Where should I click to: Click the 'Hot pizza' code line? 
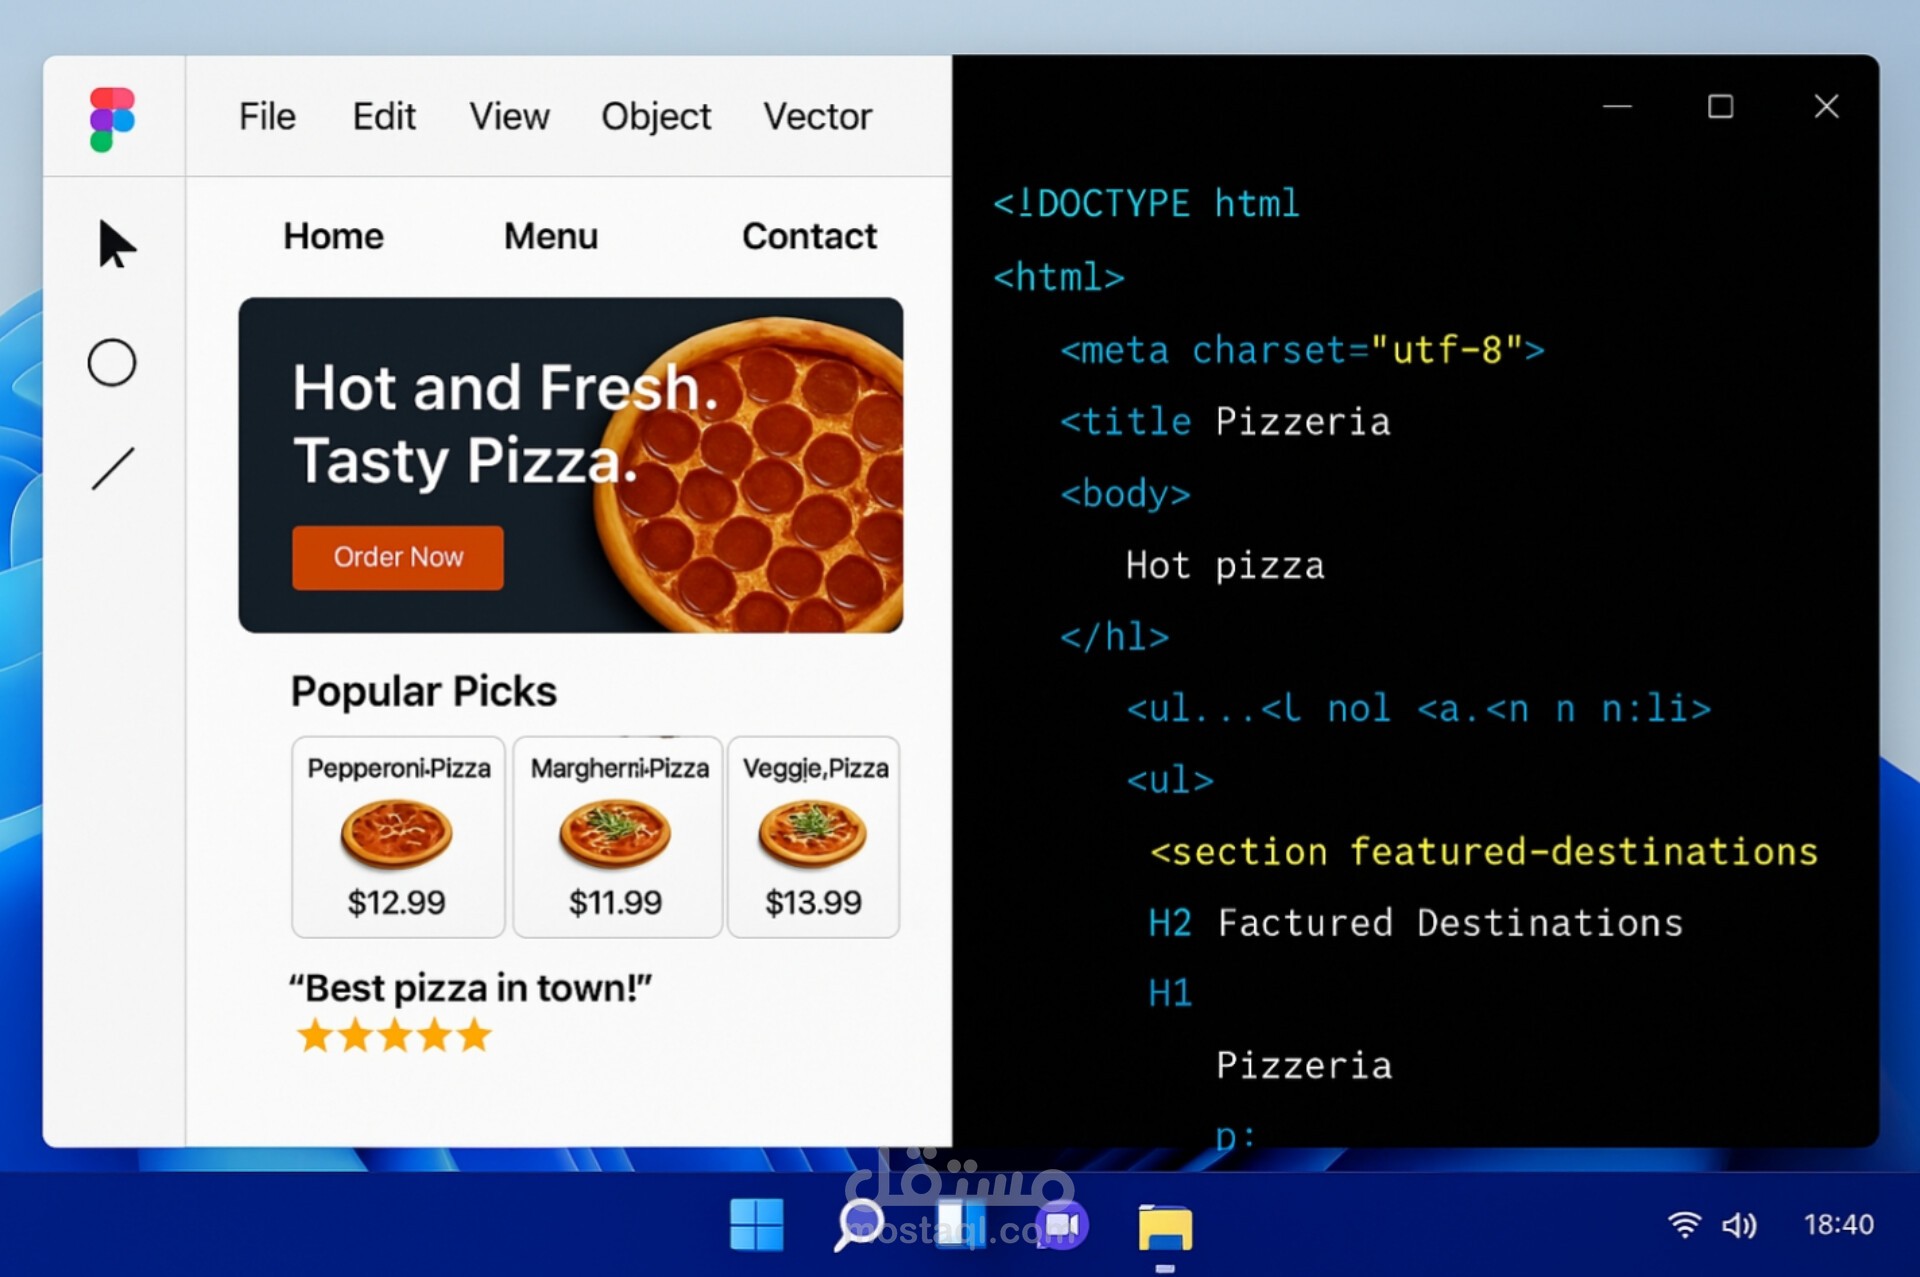pos(1225,566)
